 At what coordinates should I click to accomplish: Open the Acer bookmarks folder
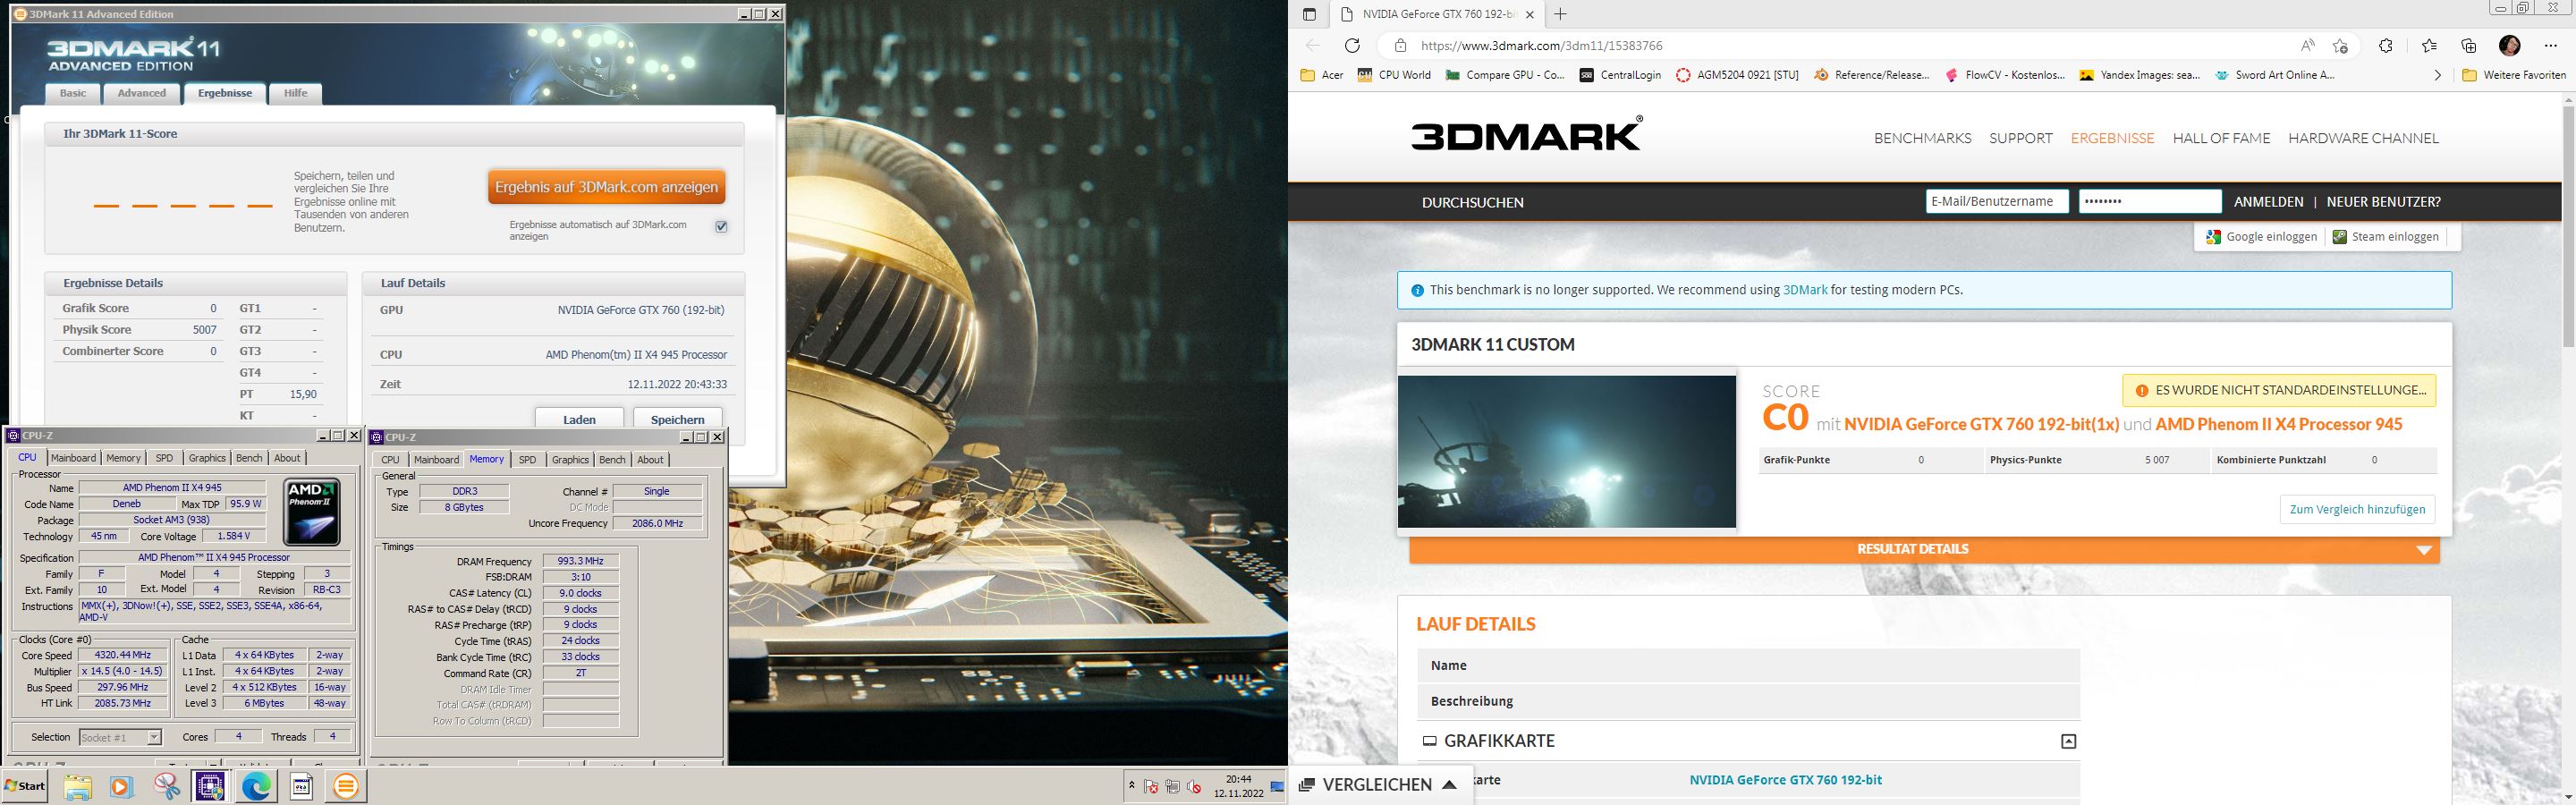point(1321,75)
